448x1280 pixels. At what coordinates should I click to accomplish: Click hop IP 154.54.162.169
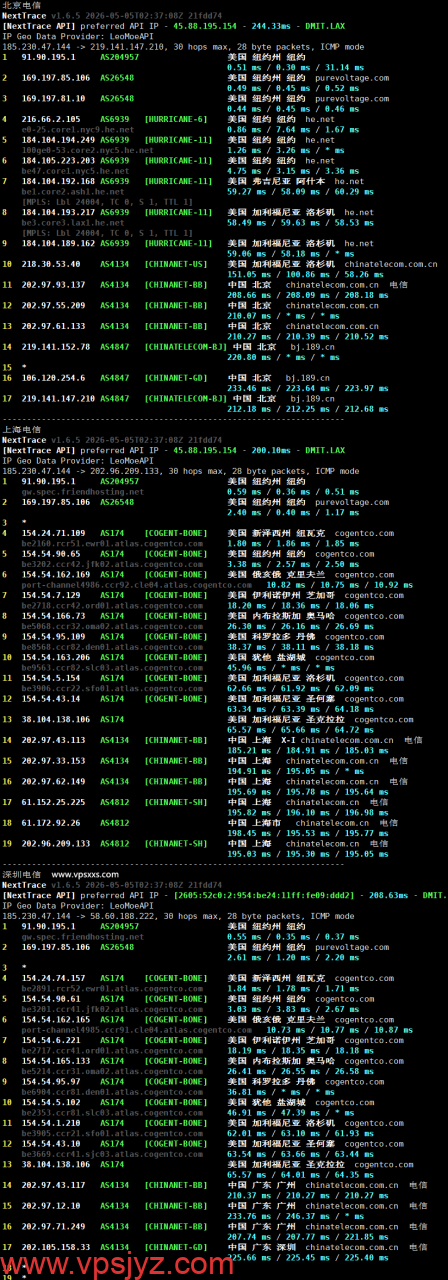coord(54,575)
